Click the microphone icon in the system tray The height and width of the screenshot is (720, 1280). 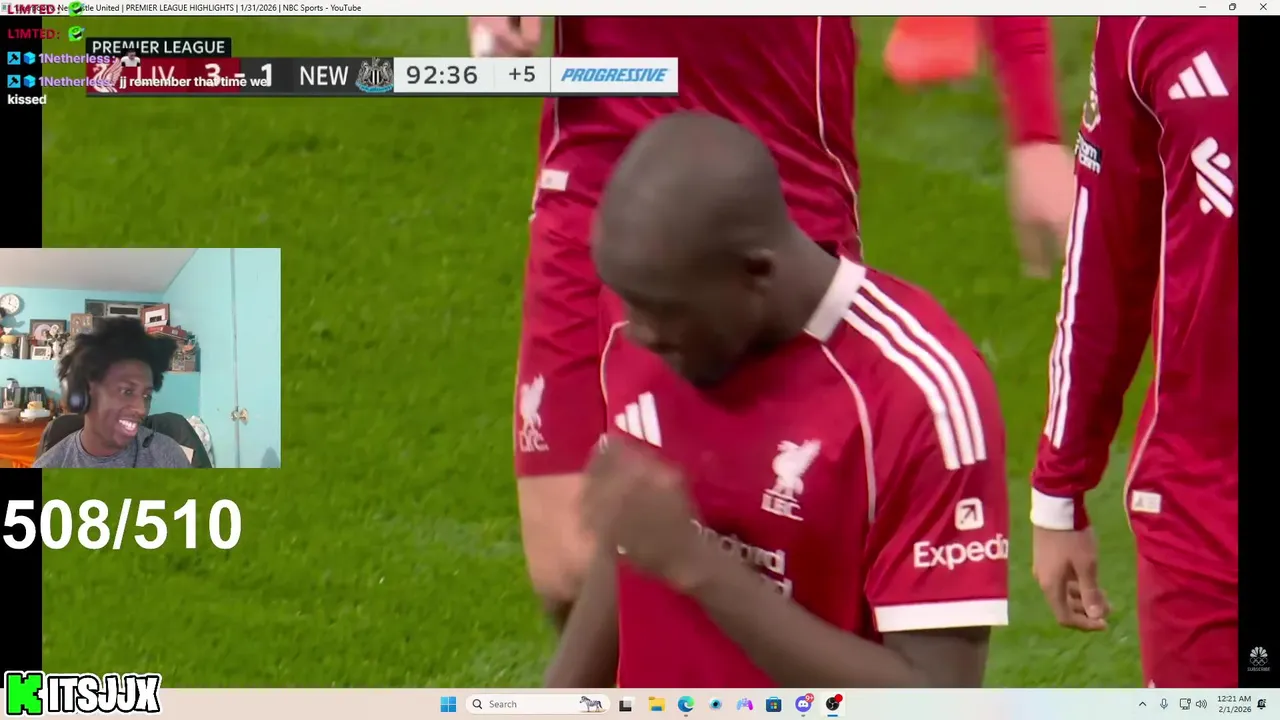1164,704
